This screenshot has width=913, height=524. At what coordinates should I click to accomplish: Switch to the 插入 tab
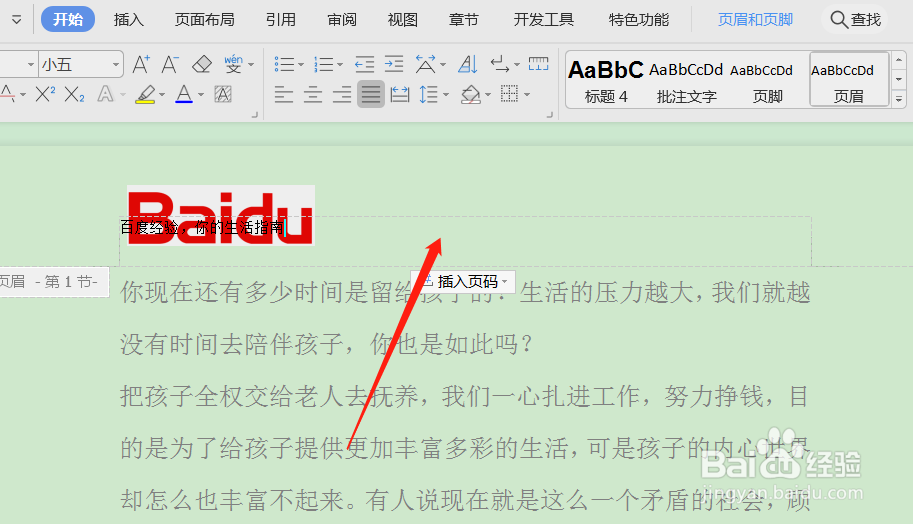pyautogui.click(x=129, y=20)
